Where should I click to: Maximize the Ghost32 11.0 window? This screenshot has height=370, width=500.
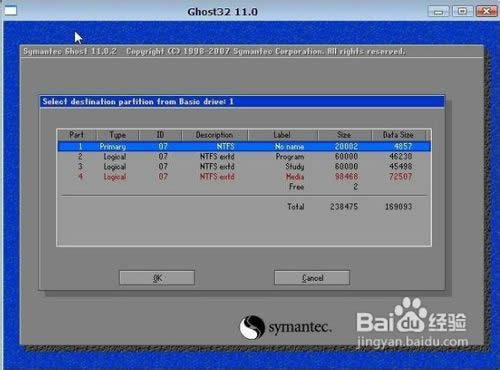pyautogui.click(x=462, y=11)
